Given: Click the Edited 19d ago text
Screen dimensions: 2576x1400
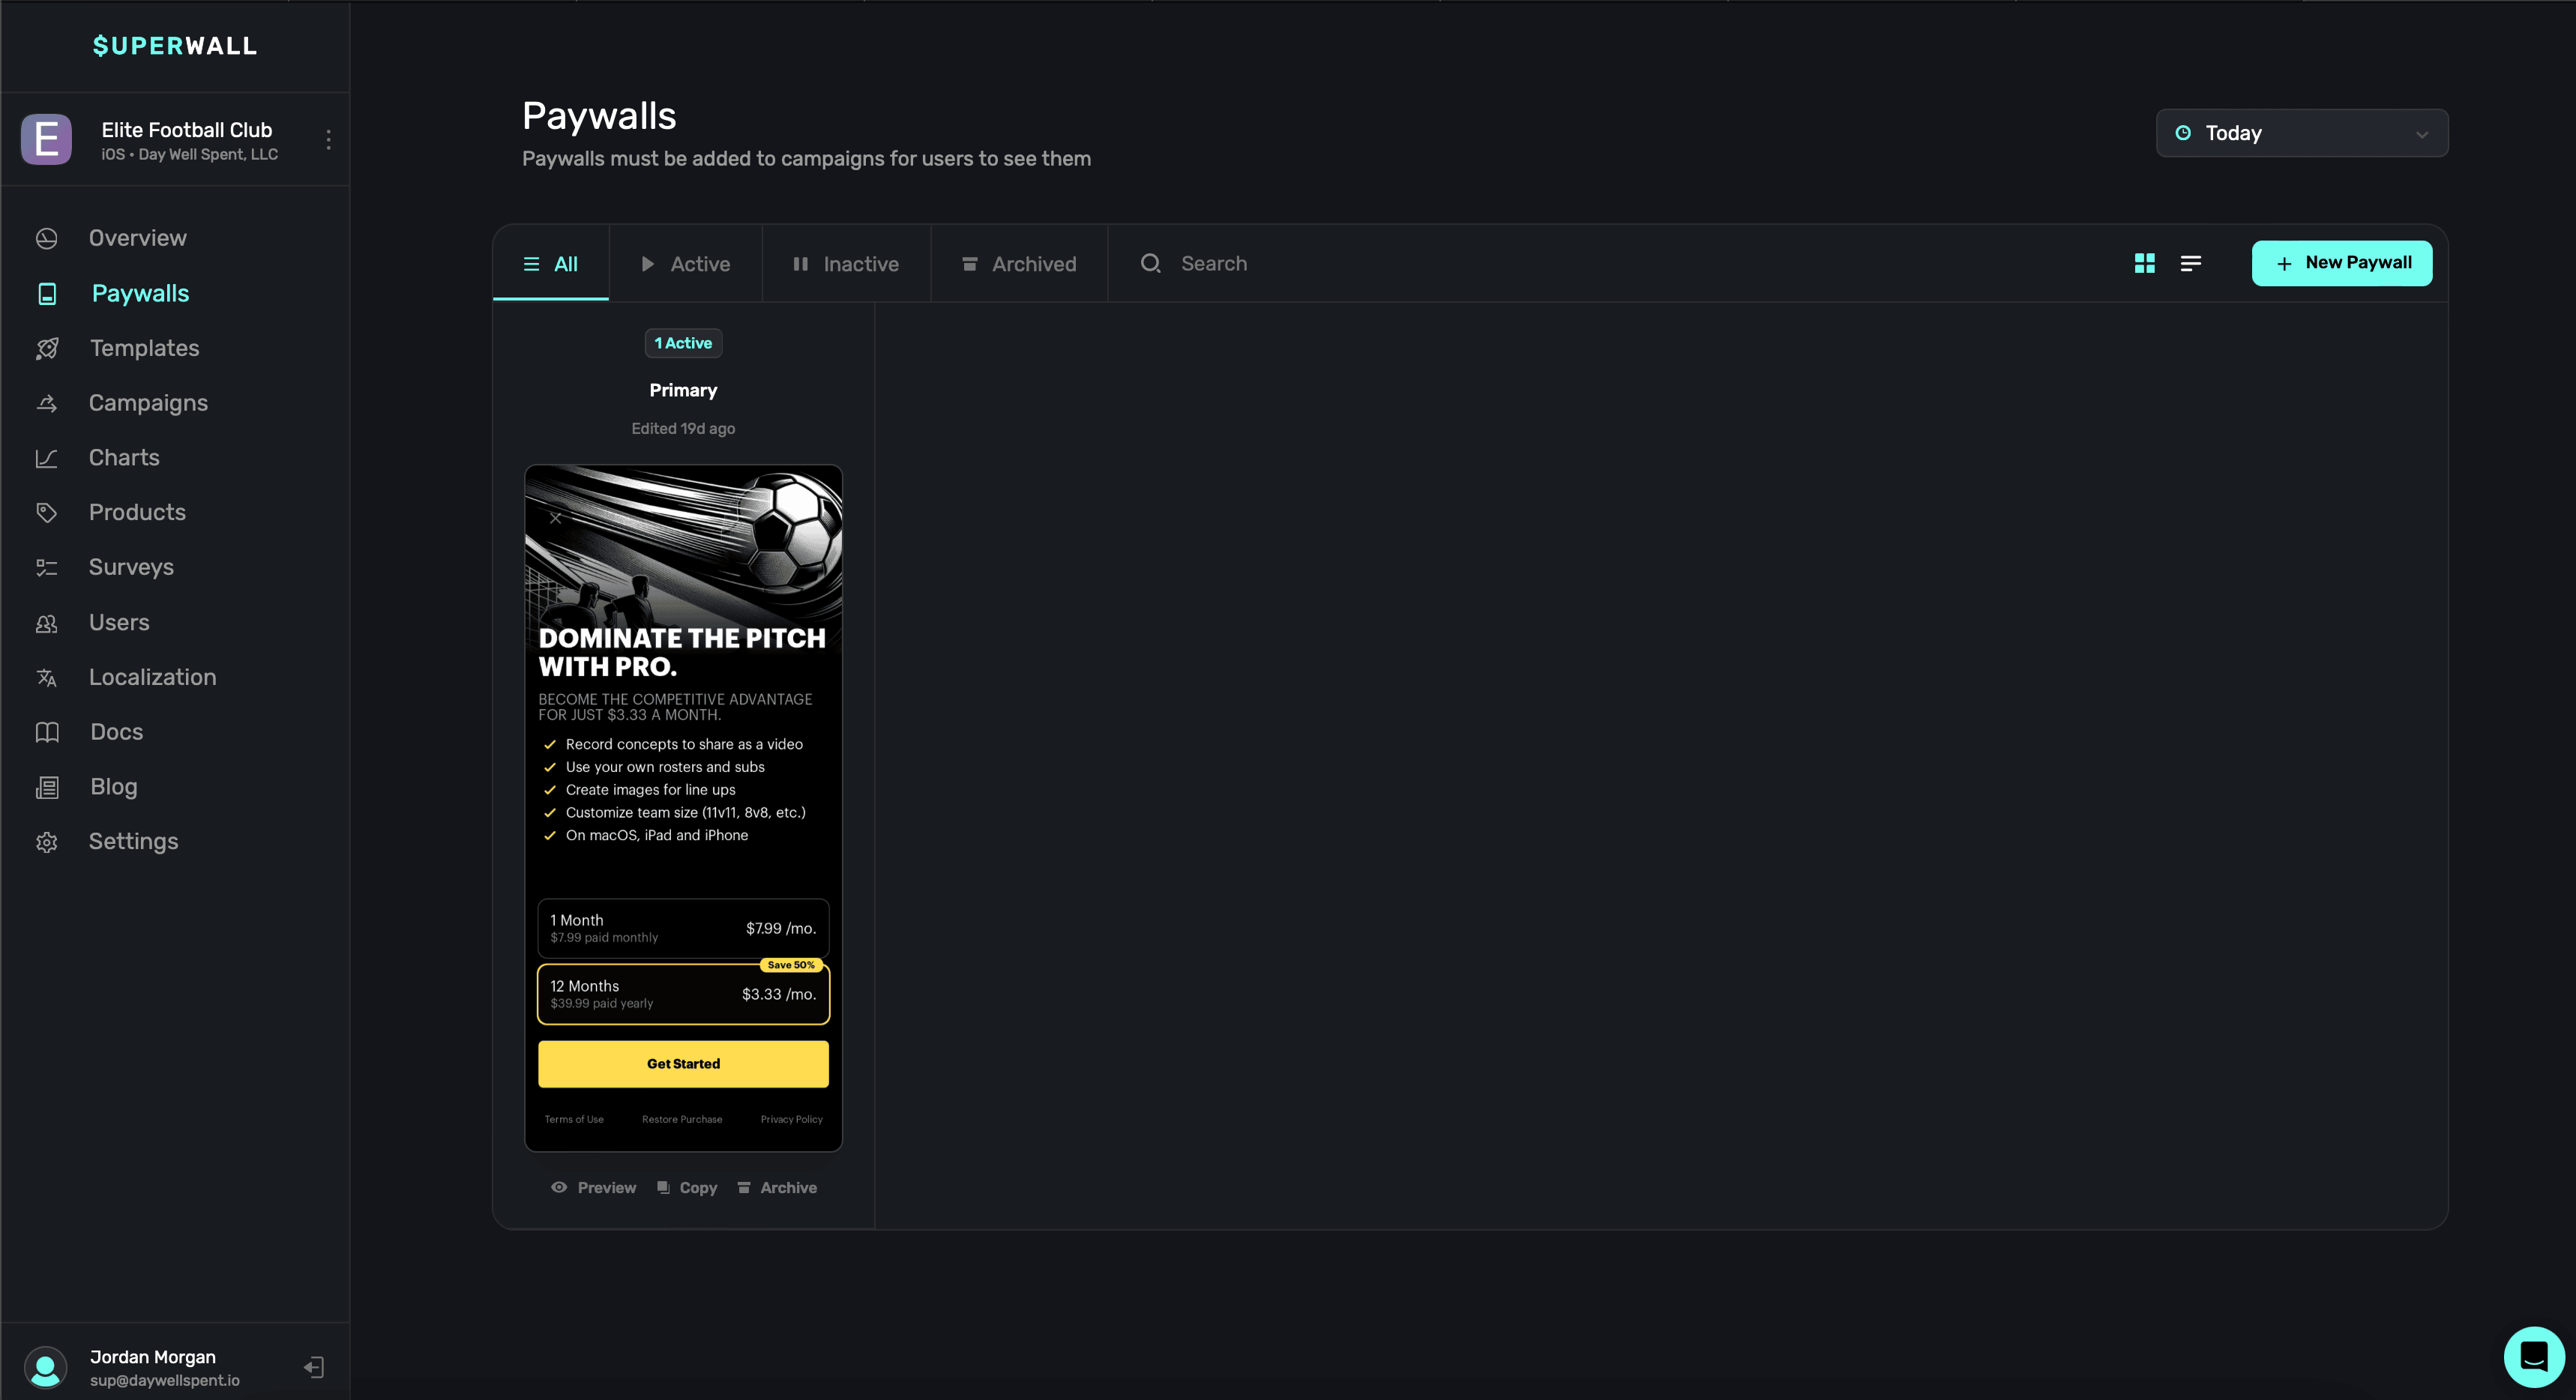Looking at the screenshot, I should [x=683, y=428].
